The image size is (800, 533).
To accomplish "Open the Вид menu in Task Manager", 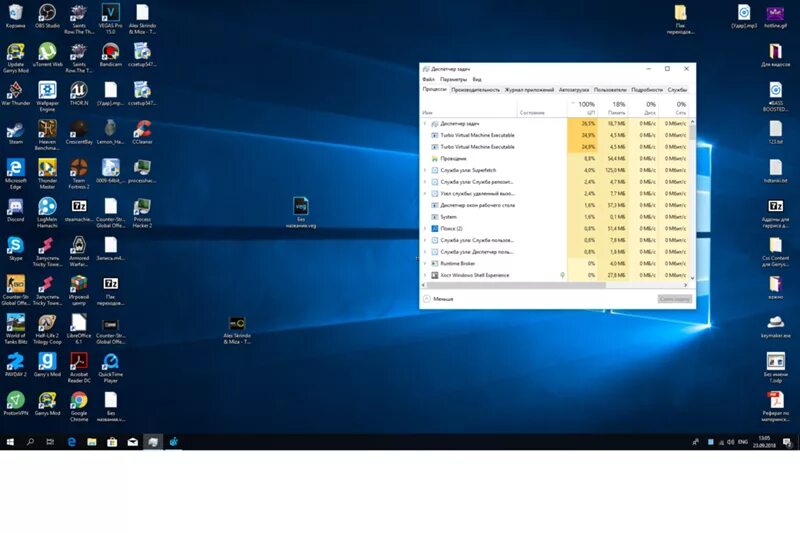I will [477, 80].
